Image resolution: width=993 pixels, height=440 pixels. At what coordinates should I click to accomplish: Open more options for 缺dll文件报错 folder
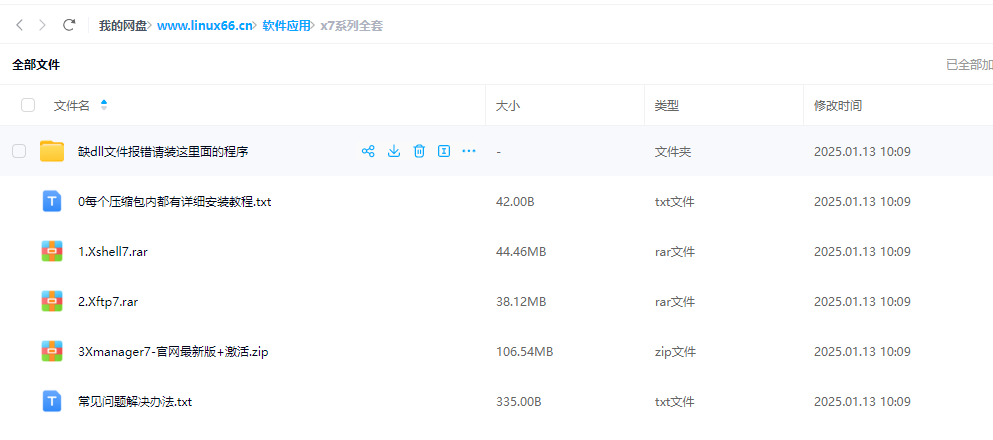click(469, 151)
